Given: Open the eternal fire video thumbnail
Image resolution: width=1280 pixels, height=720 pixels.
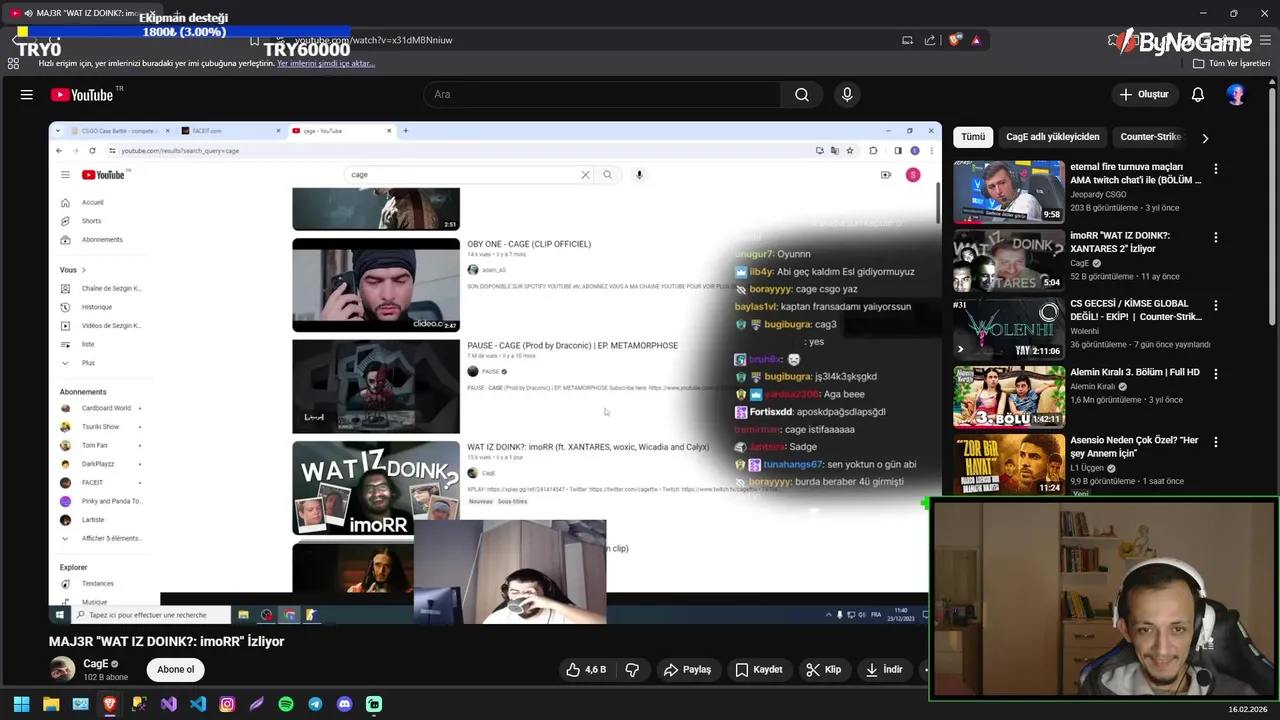Looking at the screenshot, I should coord(1009,192).
